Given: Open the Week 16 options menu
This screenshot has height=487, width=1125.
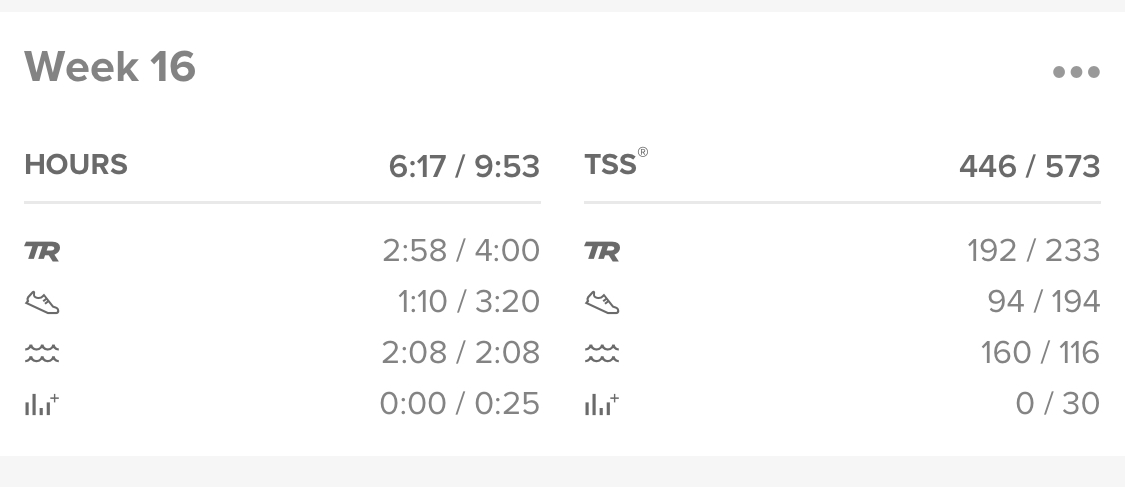Looking at the screenshot, I should click(x=1076, y=72).
